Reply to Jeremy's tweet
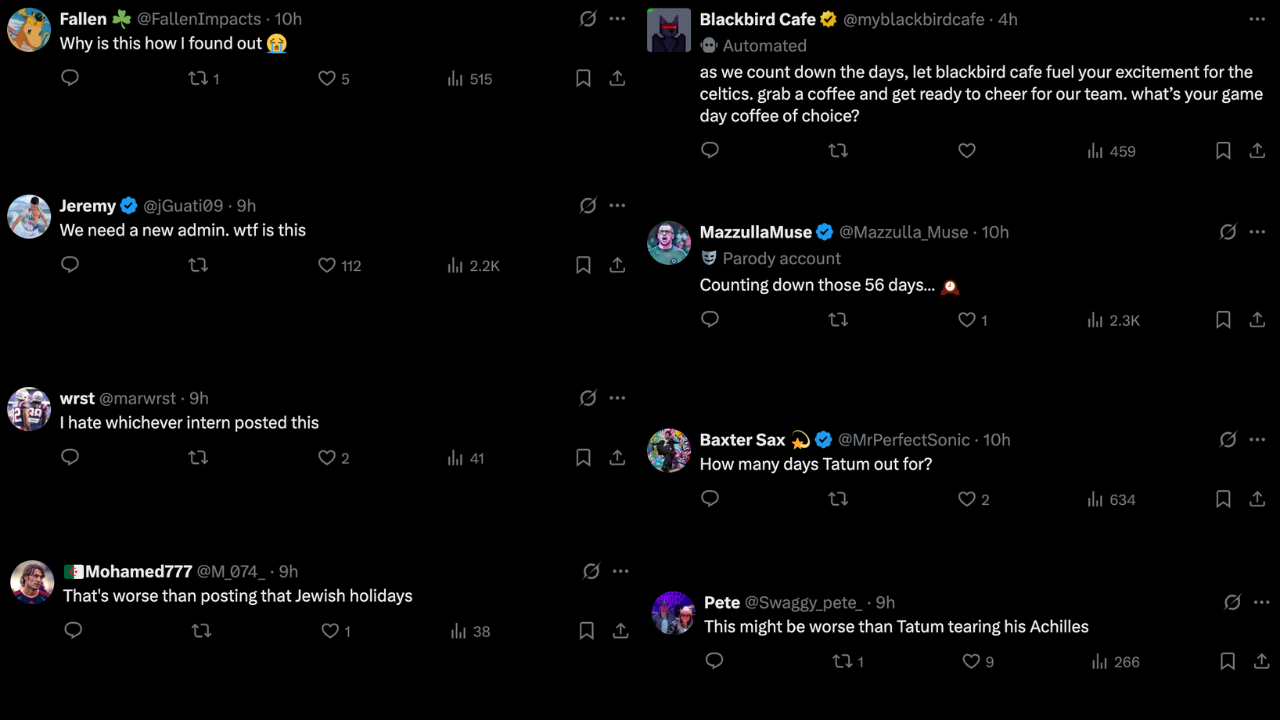 pos(69,264)
